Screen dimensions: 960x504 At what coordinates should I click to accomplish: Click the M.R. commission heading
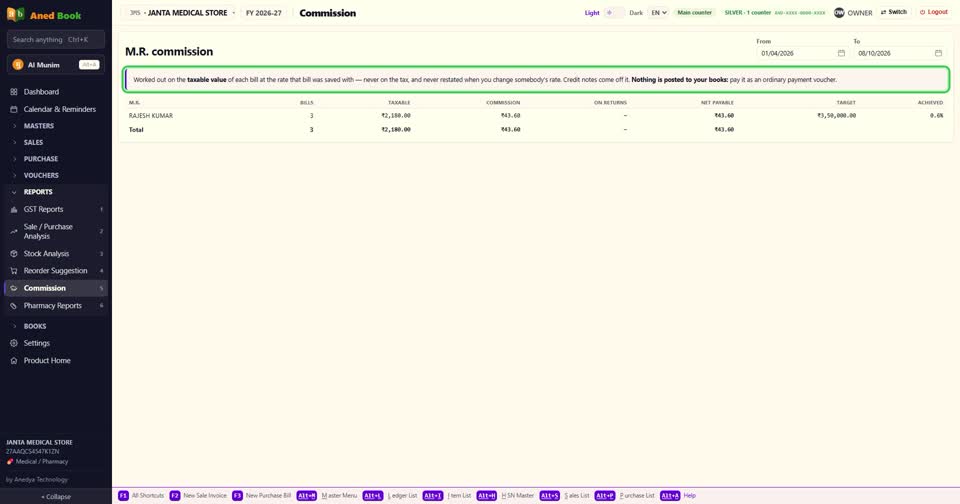click(x=169, y=51)
